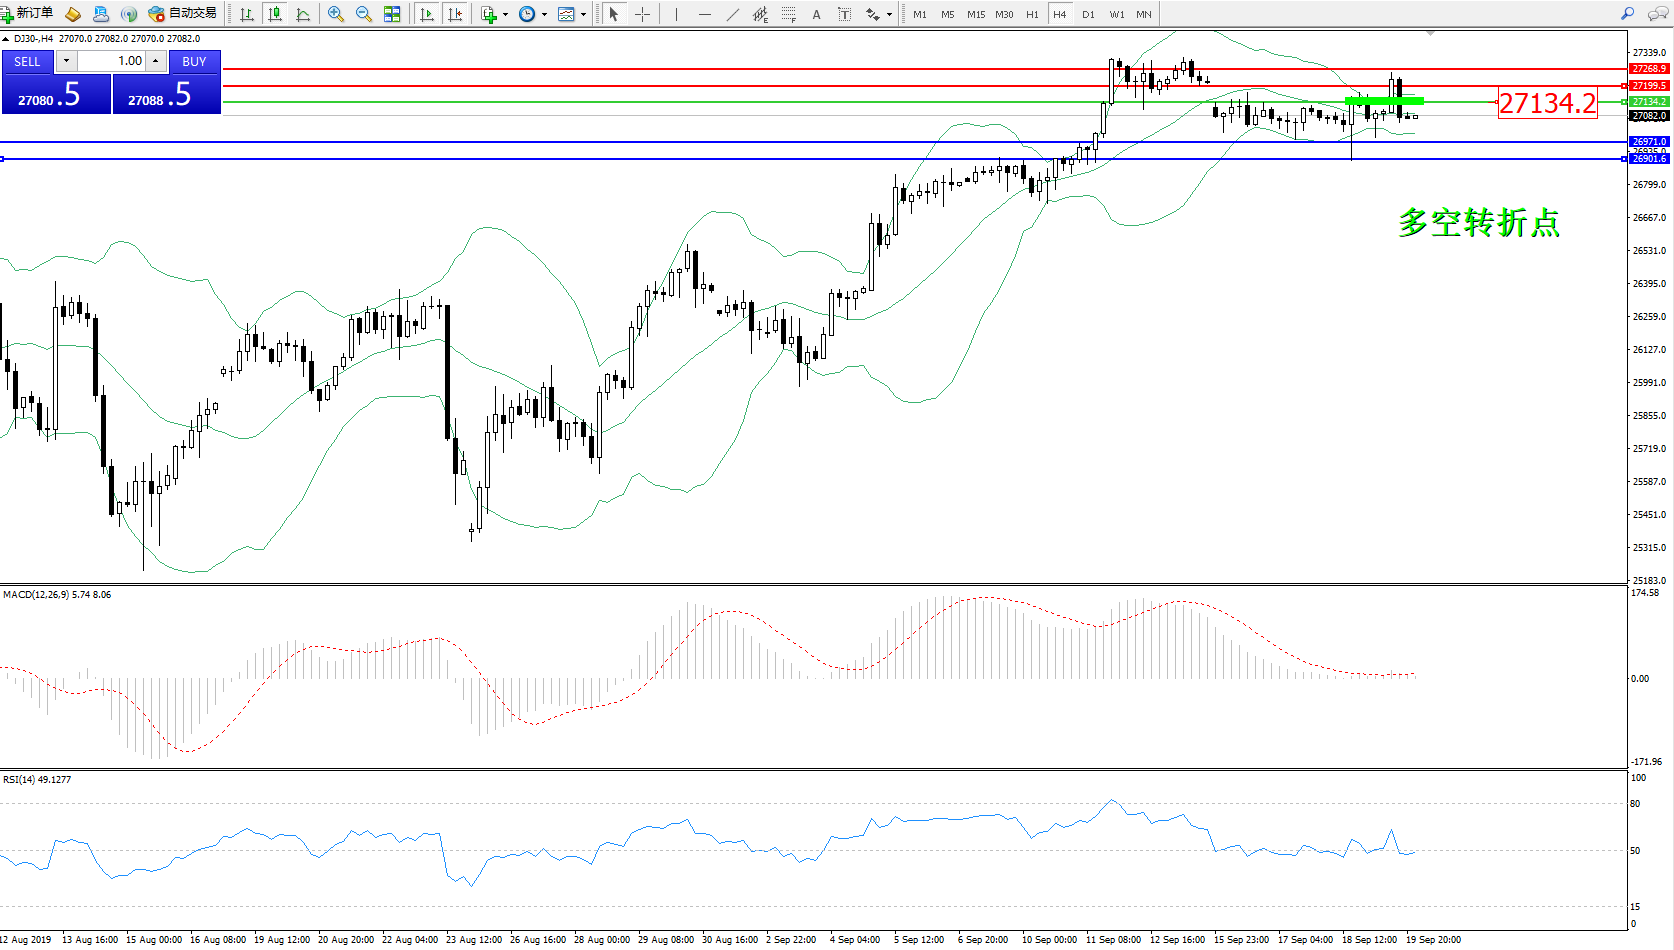Image resolution: width=1674 pixels, height=950 pixels.
Task: Click the BUY button
Action: pyautogui.click(x=194, y=61)
